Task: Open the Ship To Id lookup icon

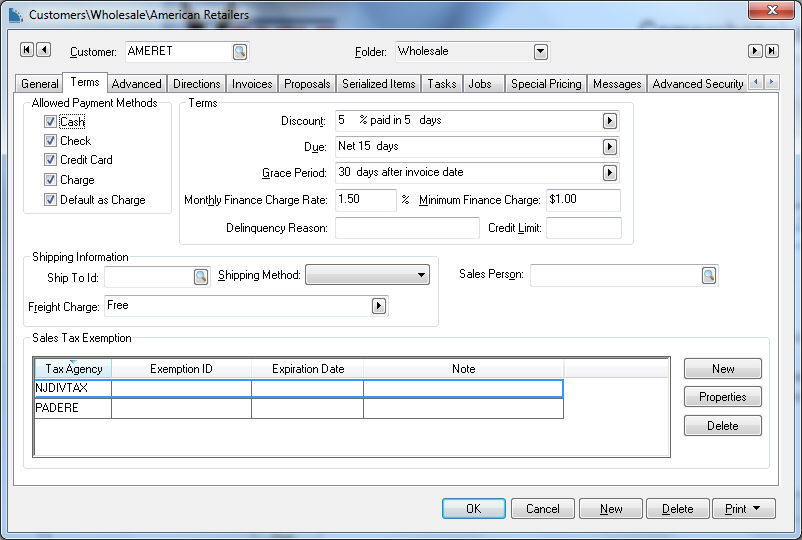Action: pos(201,276)
